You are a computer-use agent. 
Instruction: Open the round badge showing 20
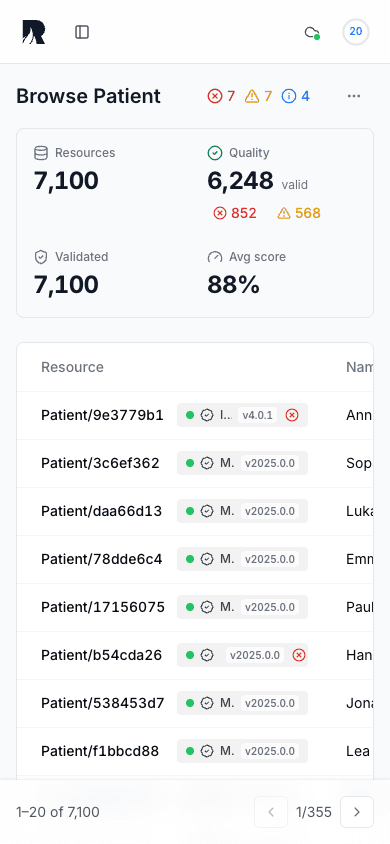click(x=356, y=32)
